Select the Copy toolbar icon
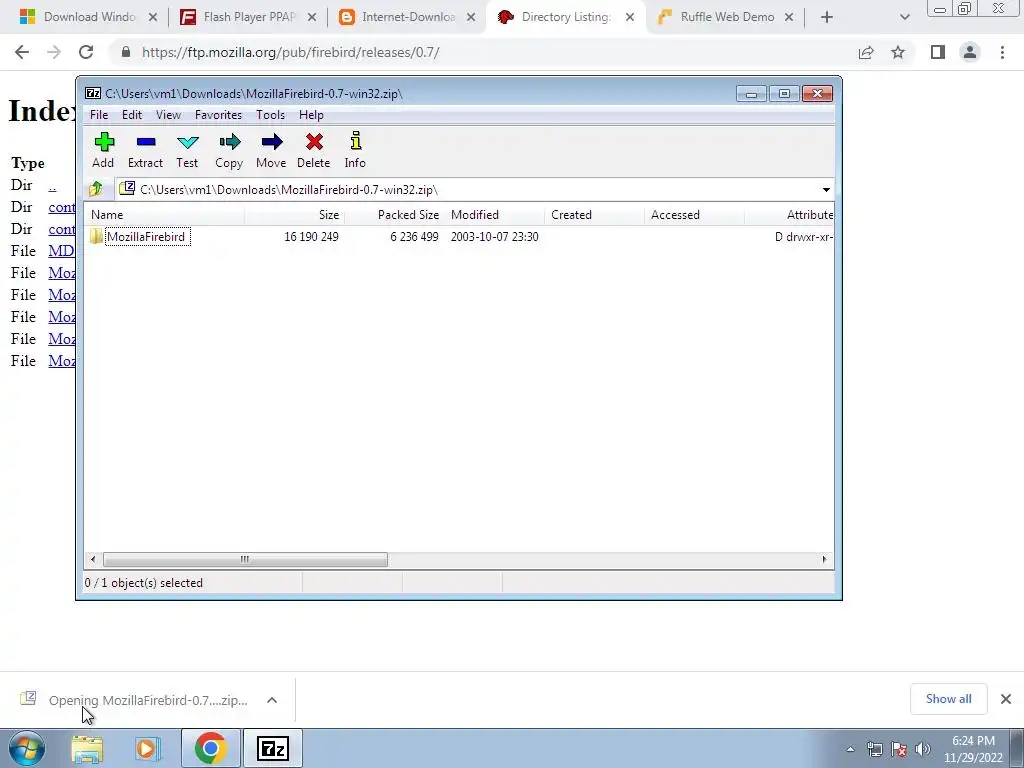 229,150
